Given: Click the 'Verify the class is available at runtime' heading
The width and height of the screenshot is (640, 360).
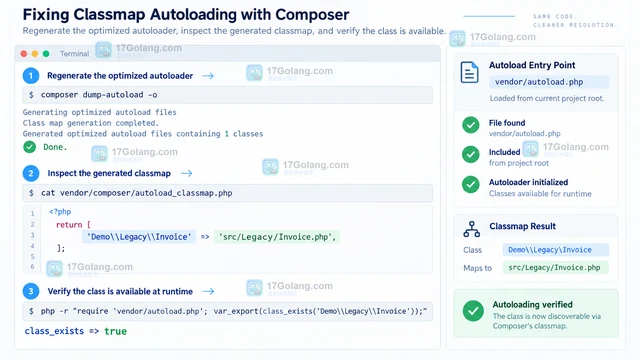Looking at the screenshot, I should [120, 291].
